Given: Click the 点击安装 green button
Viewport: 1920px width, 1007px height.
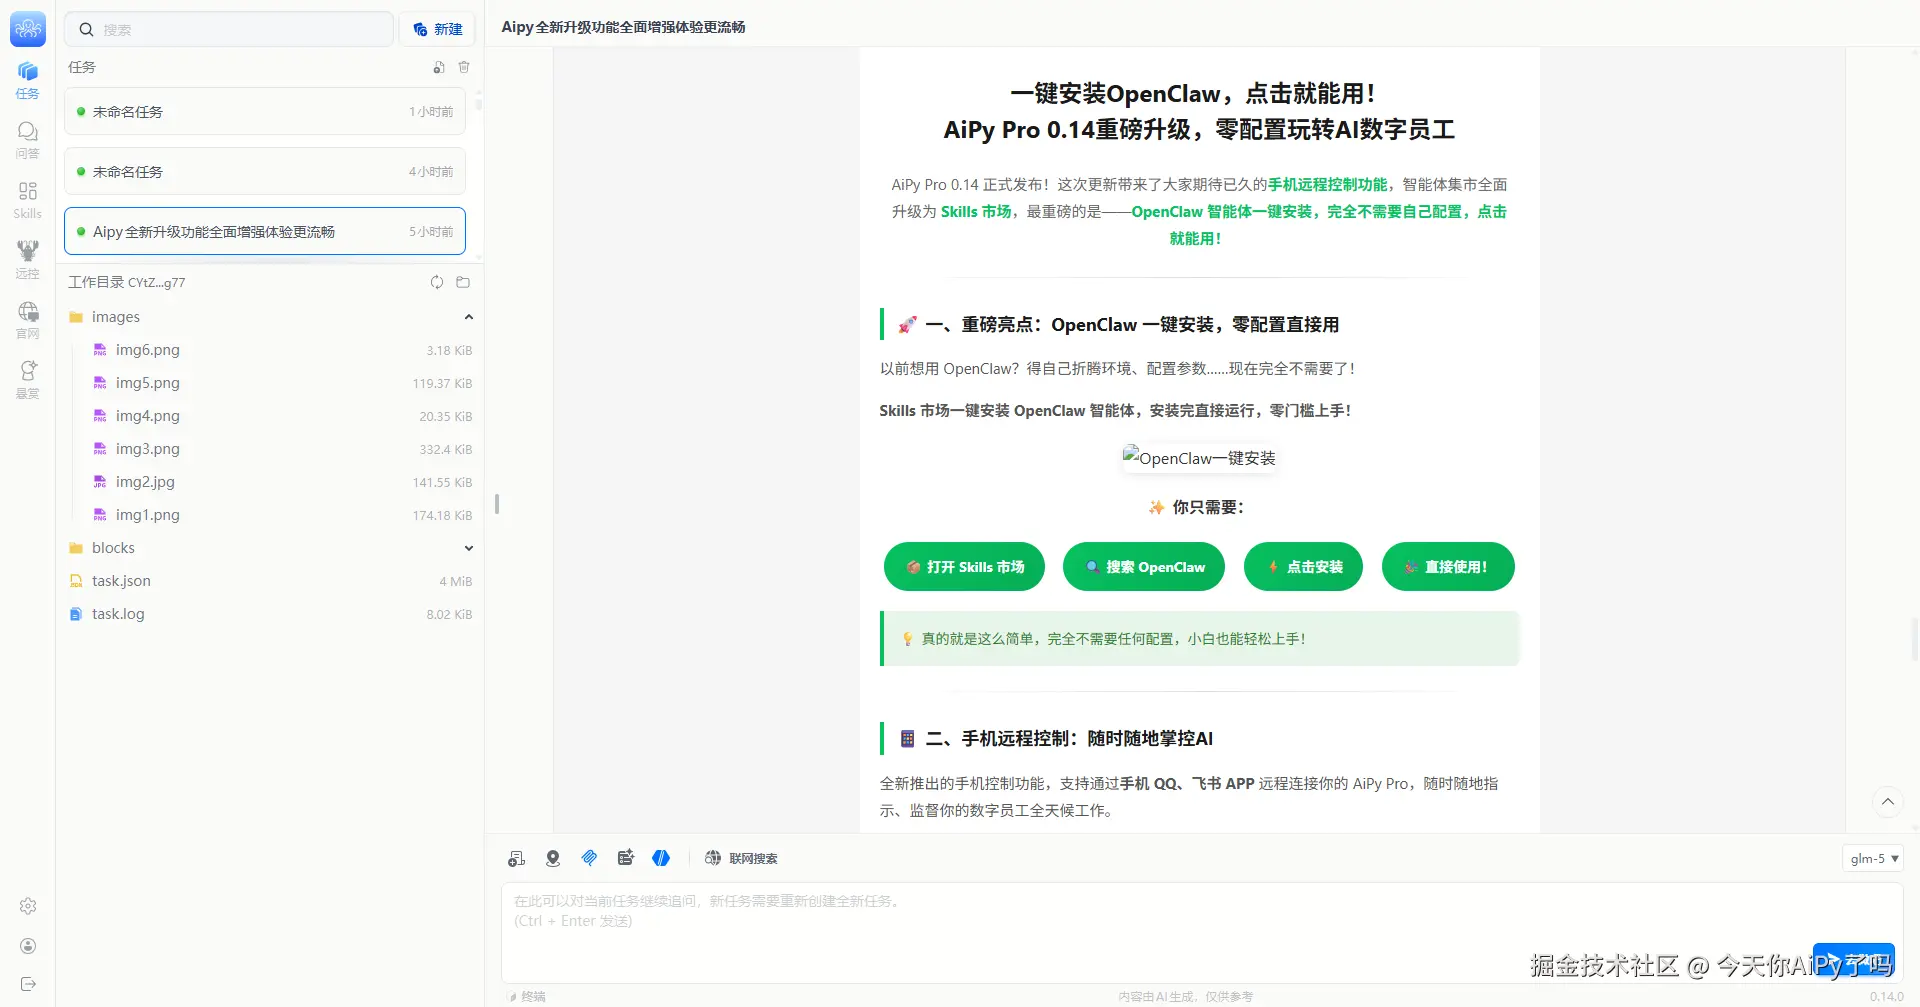Looking at the screenshot, I should (x=1303, y=567).
